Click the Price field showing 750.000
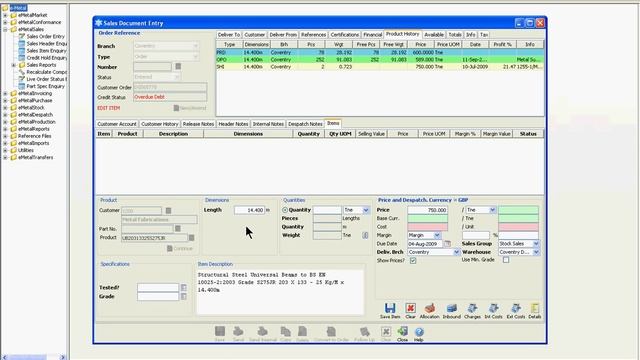This screenshot has width=640, height=360. (427, 210)
